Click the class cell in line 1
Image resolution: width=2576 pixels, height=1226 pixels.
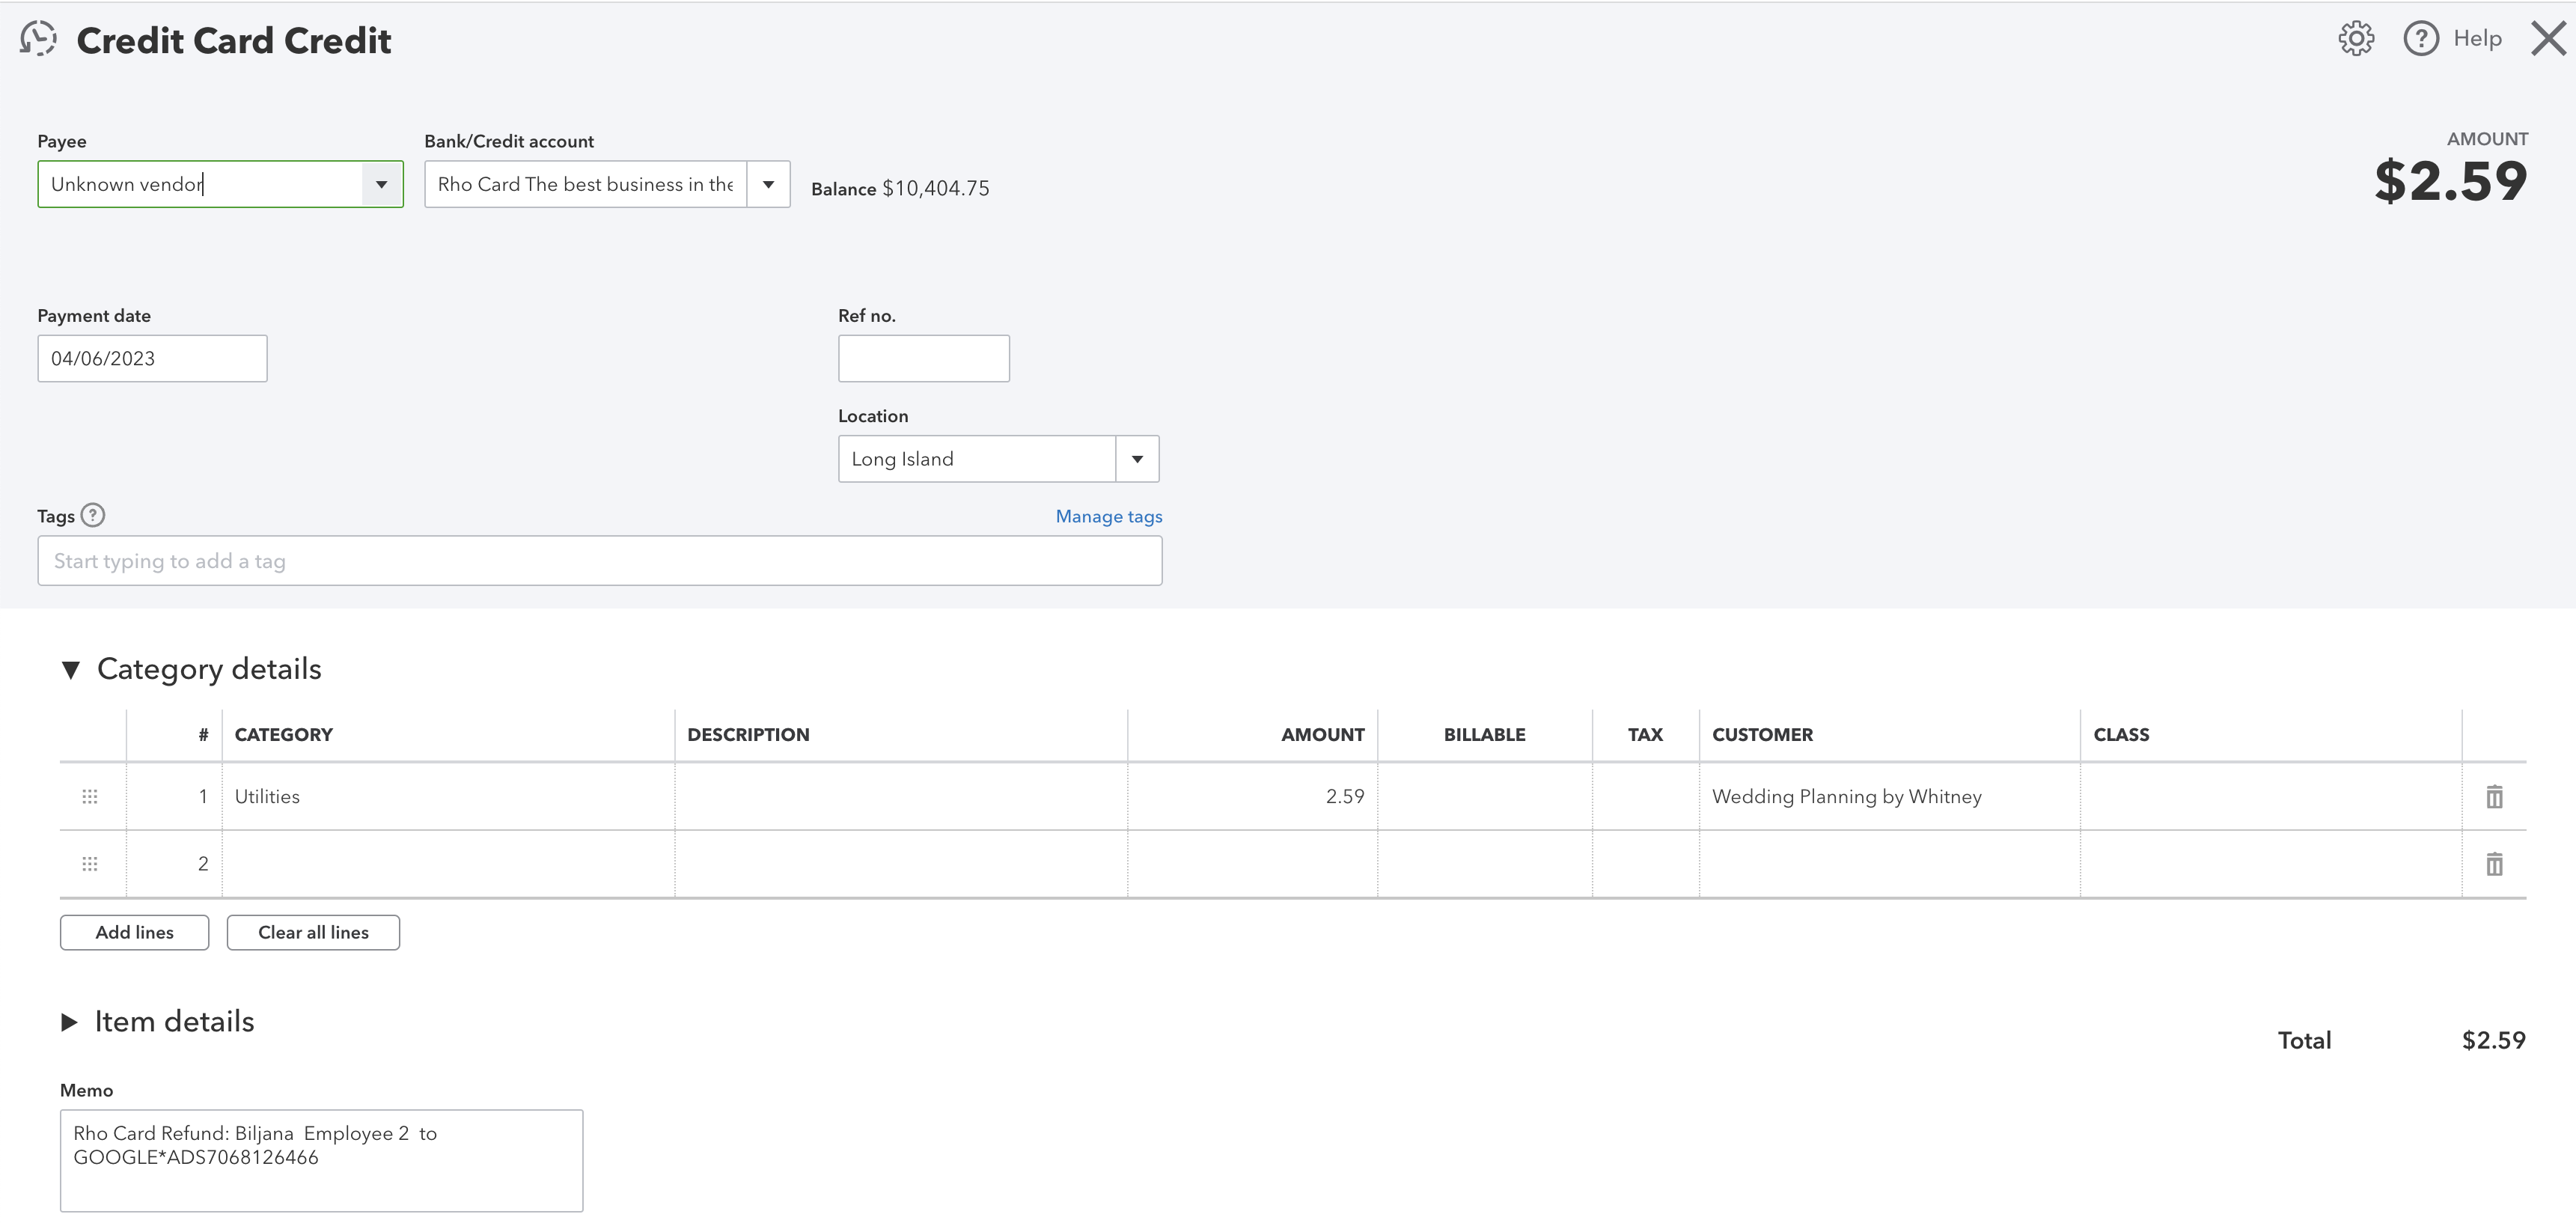pyautogui.click(x=2270, y=796)
